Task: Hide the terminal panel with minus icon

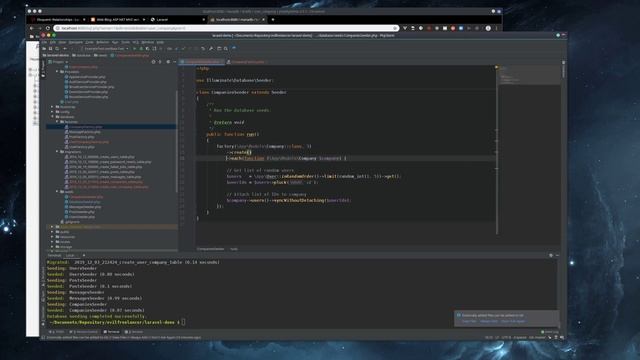Action: point(557,256)
